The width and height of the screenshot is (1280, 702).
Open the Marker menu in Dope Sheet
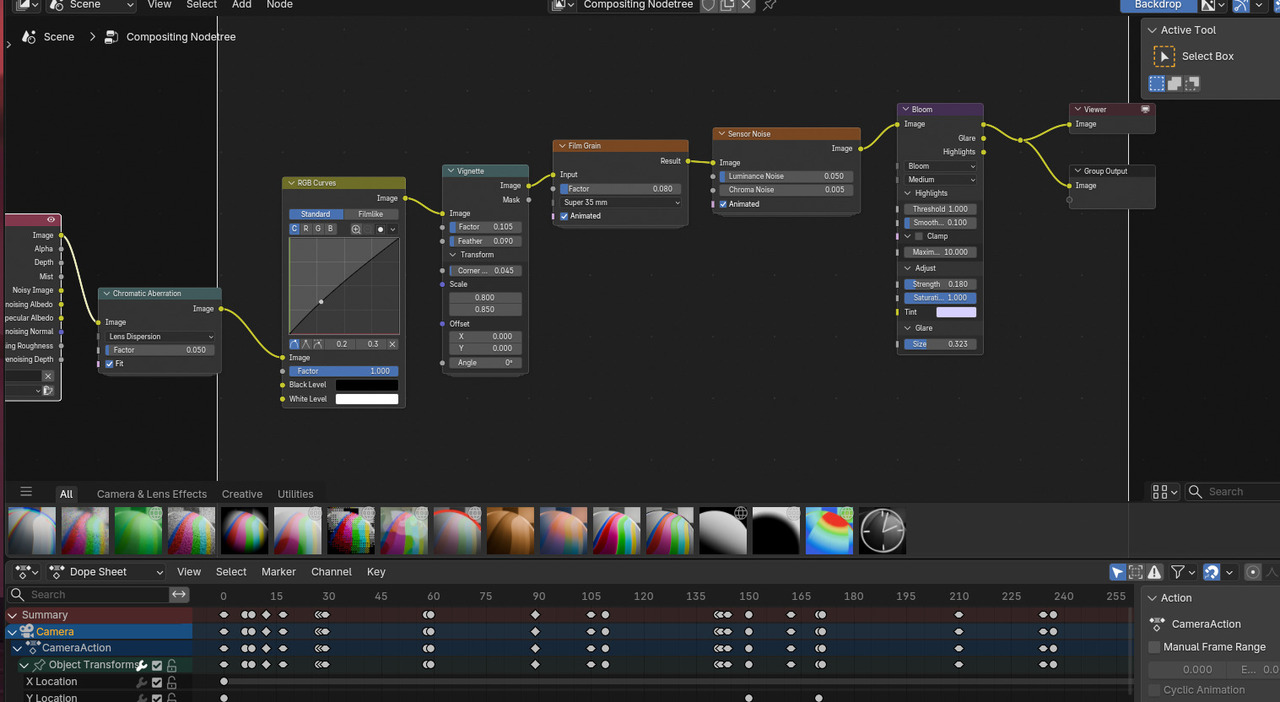(x=279, y=572)
